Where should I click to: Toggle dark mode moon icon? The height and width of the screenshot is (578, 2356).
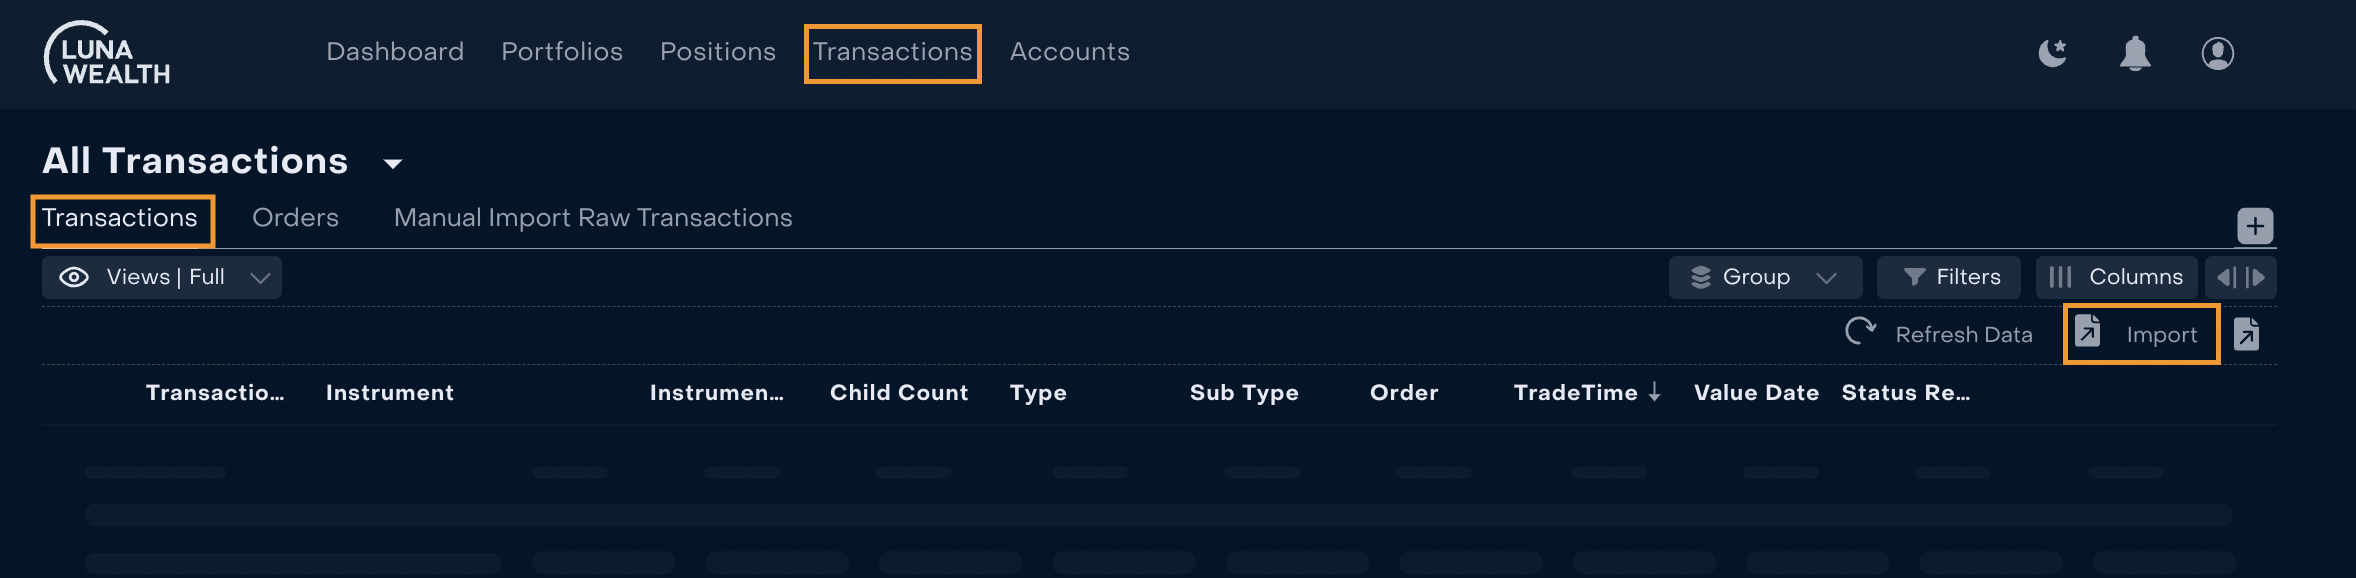point(2053,53)
